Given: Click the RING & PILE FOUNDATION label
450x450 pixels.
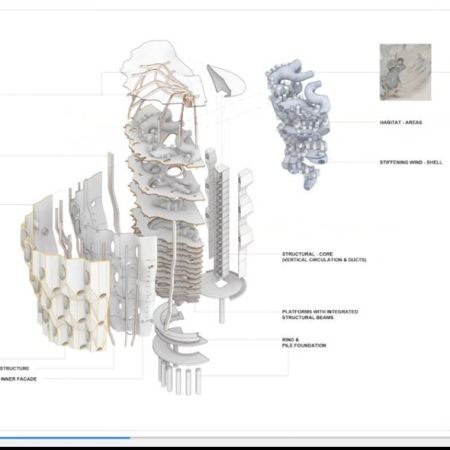Looking at the screenshot, I should click(x=304, y=342).
